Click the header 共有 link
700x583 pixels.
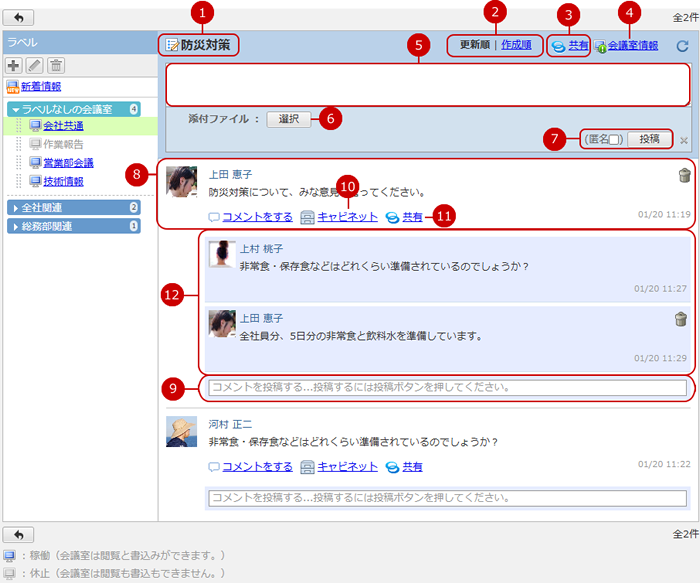pyautogui.click(x=578, y=46)
